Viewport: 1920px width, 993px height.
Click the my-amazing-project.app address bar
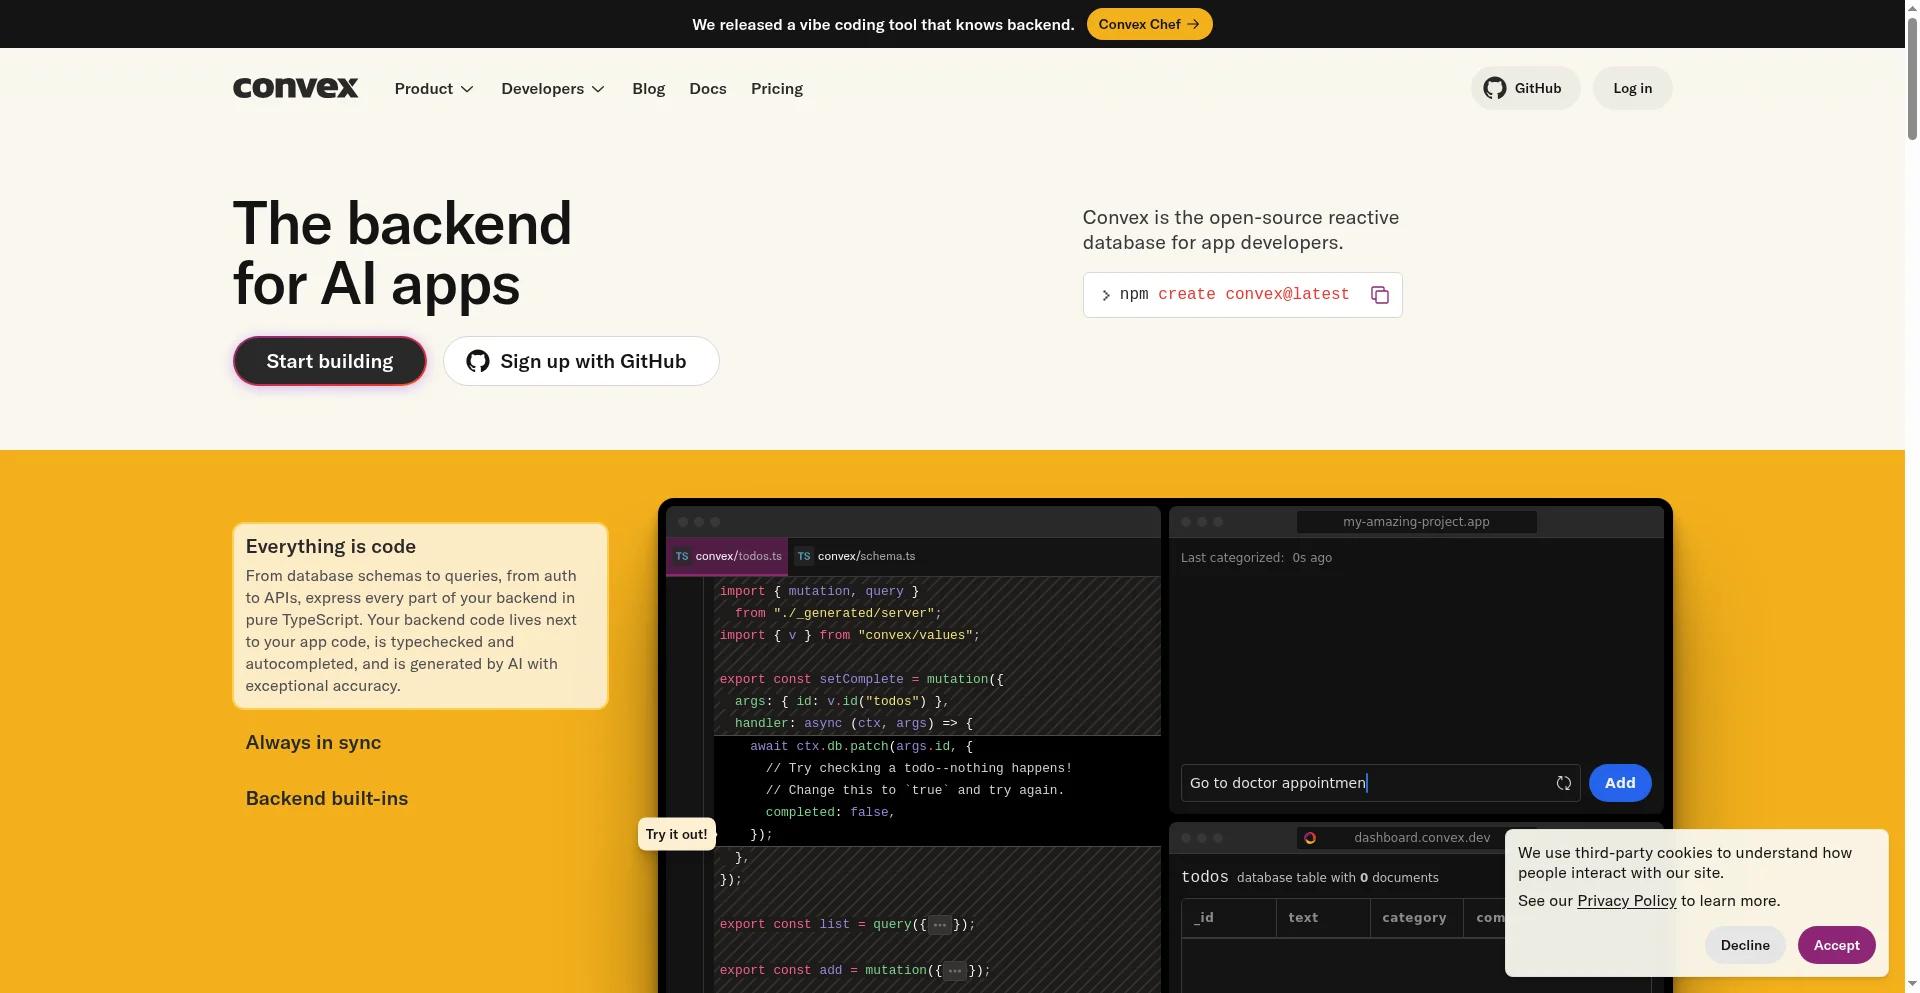pyautogui.click(x=1416, y=522)
